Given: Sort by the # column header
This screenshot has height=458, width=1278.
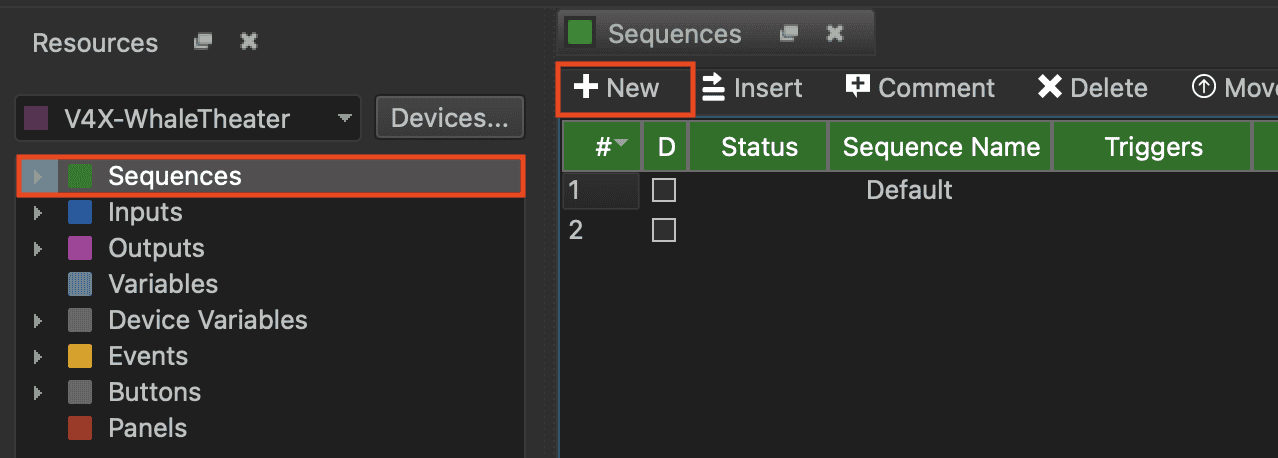Looking at the screenshot, I should tap(602, 147).
